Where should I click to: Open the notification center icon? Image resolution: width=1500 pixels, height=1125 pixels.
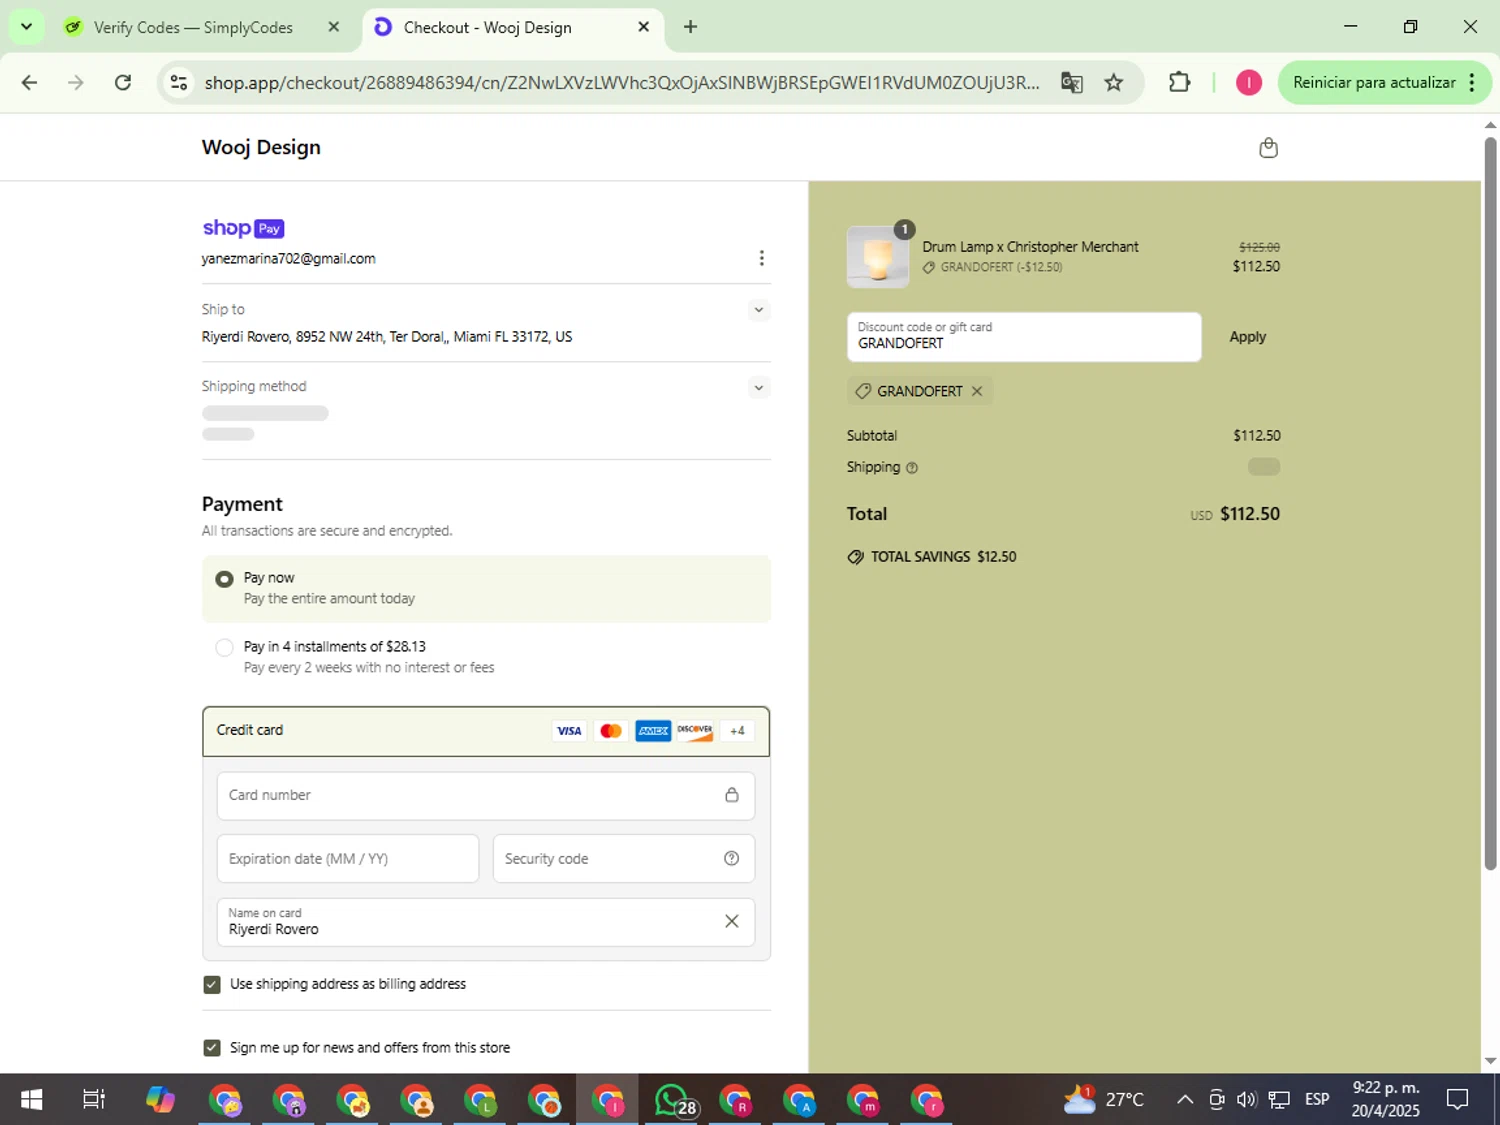[1458, 1100]
